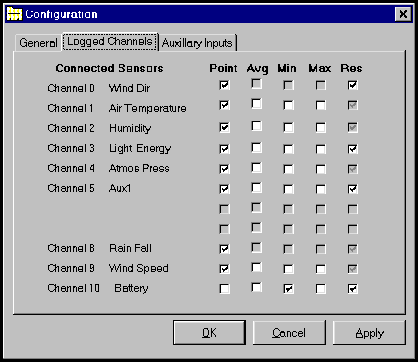Click the Connected Sensors heading
This screenshot has height=362, width=418.
pyautogui.click(x=109, y=68)
